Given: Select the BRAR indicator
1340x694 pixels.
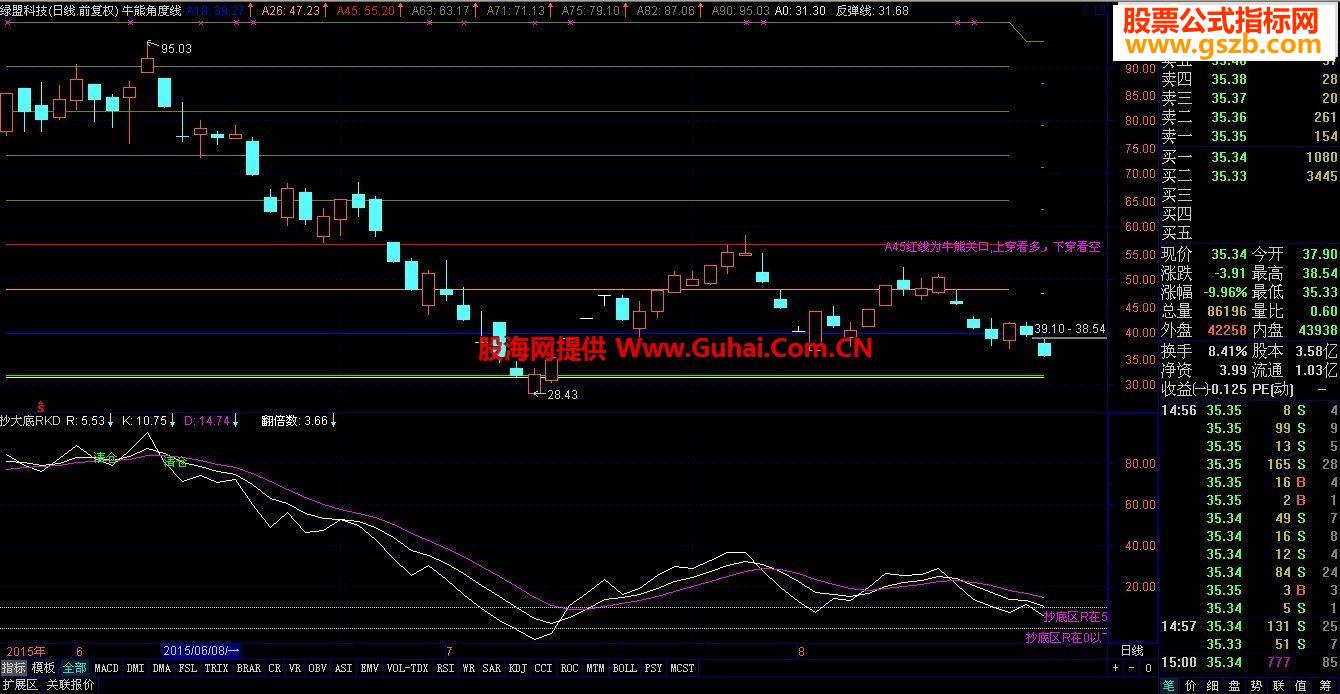Looking at the screenshot, I should point(249,667).
